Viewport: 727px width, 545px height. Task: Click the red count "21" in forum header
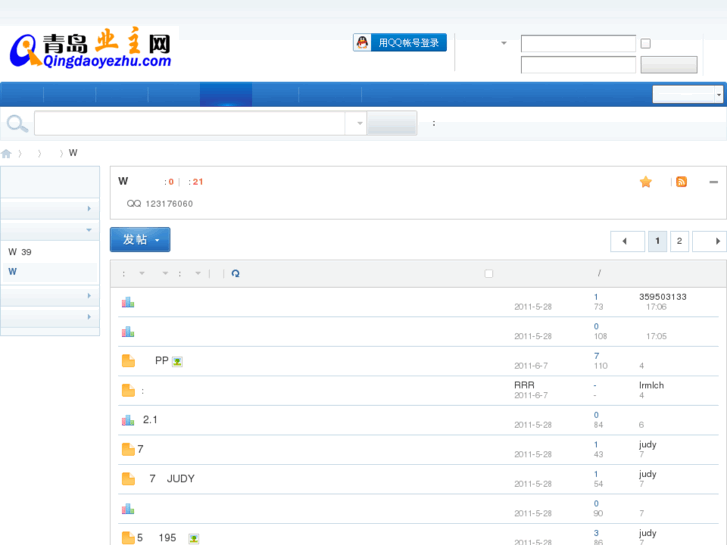pos(198,182)
